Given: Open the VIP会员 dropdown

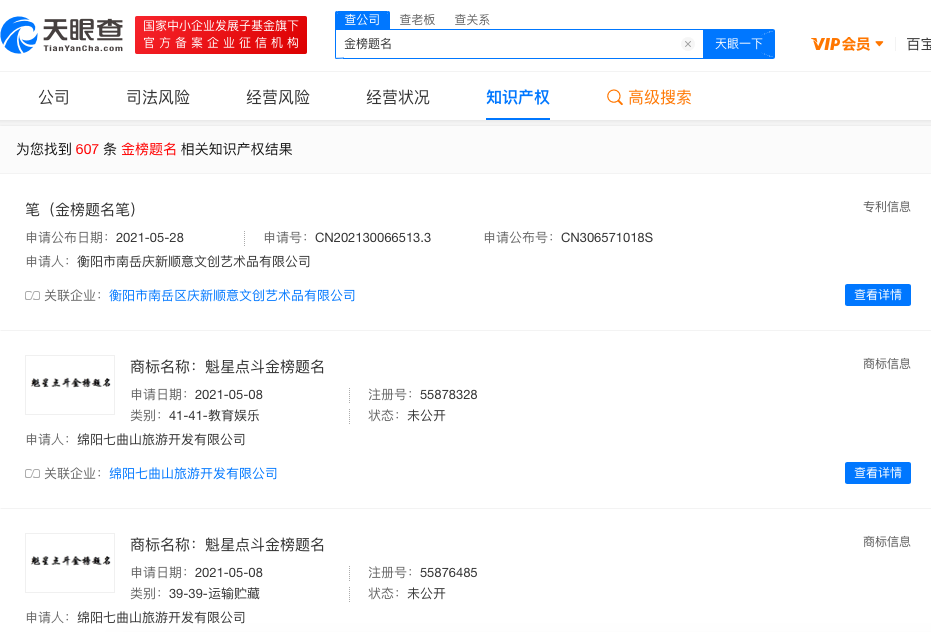Looking at the screenshot, I should (847, 44).
